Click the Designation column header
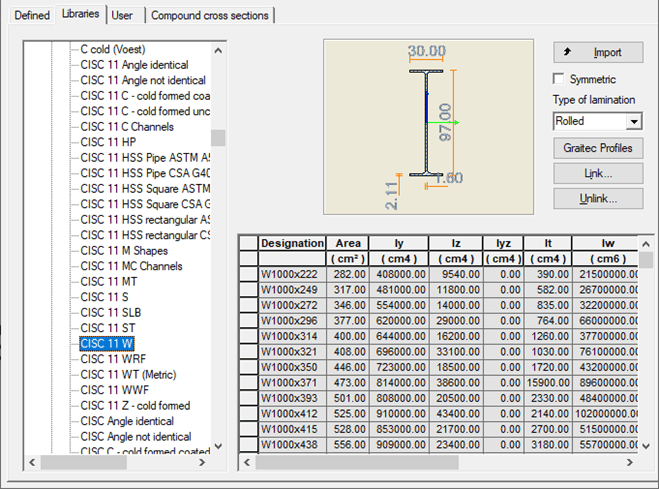 [x=291, y=243]
